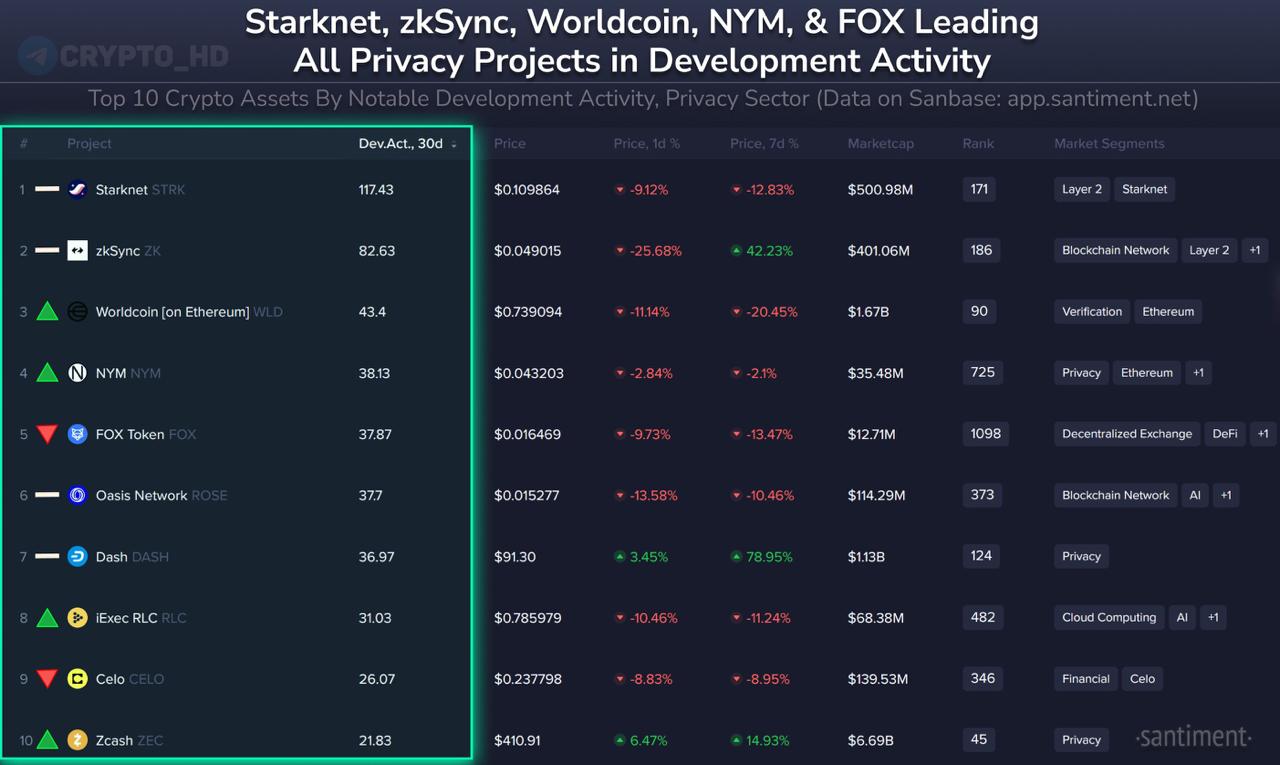Image resolution: width=1280 pixels, height=765 pixels.
Task: Click the Dash logo icon
Action: 77,556
